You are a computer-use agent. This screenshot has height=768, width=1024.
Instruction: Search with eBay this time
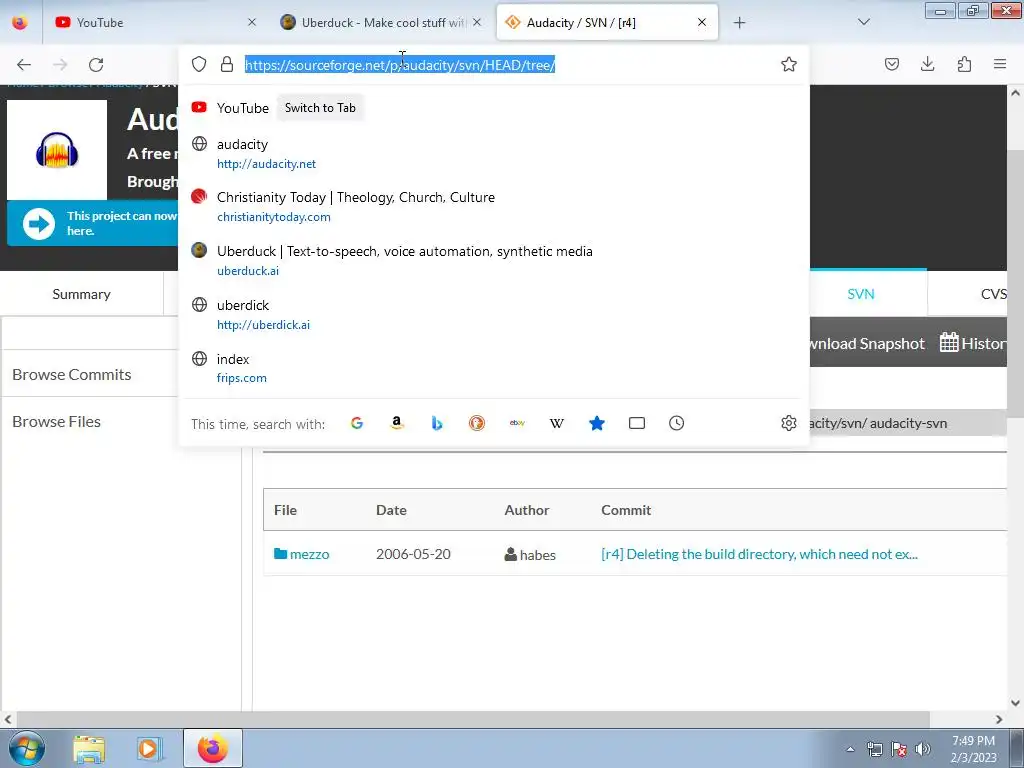pyautogui.click(x=517, y=423)
